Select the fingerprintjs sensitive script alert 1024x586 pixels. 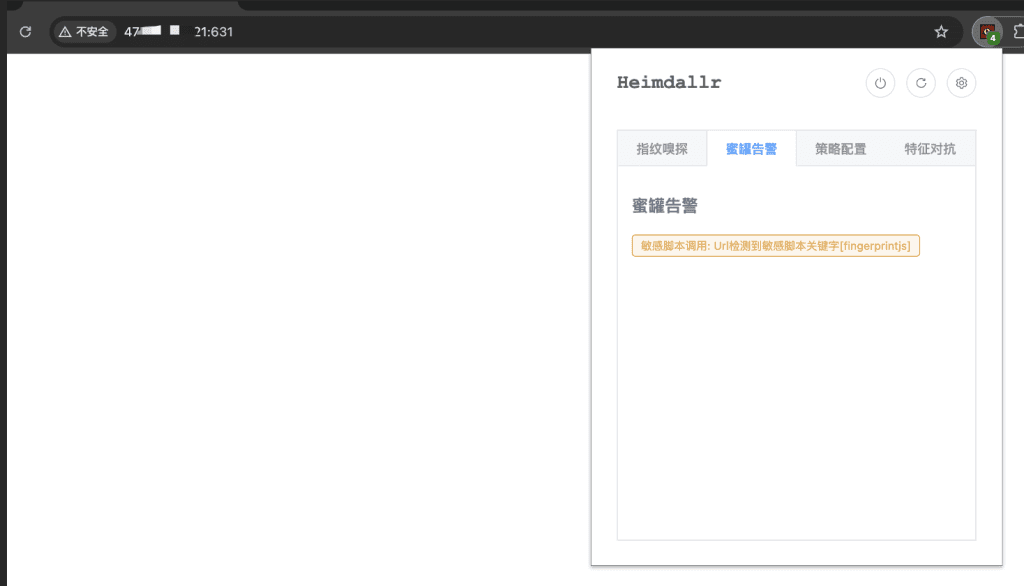tap(776, 246)
